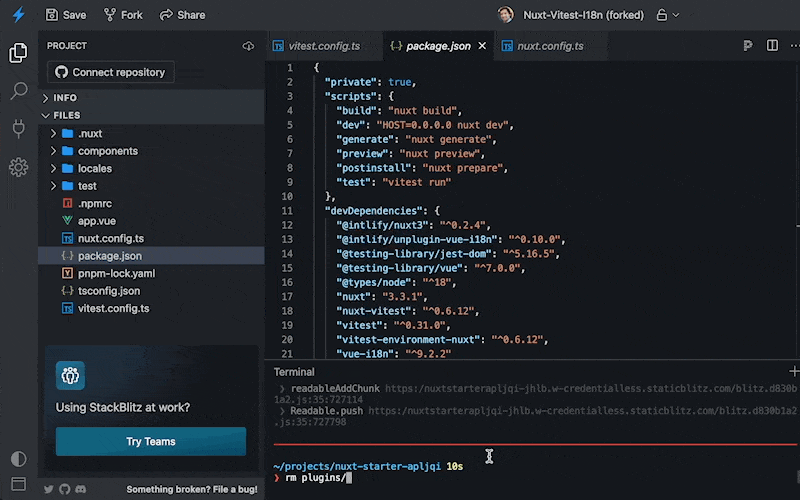Open the Ports plug panel in sidebar
This screenshot has height=500, width=800.
pyautogui.click(x=18, y=129)
